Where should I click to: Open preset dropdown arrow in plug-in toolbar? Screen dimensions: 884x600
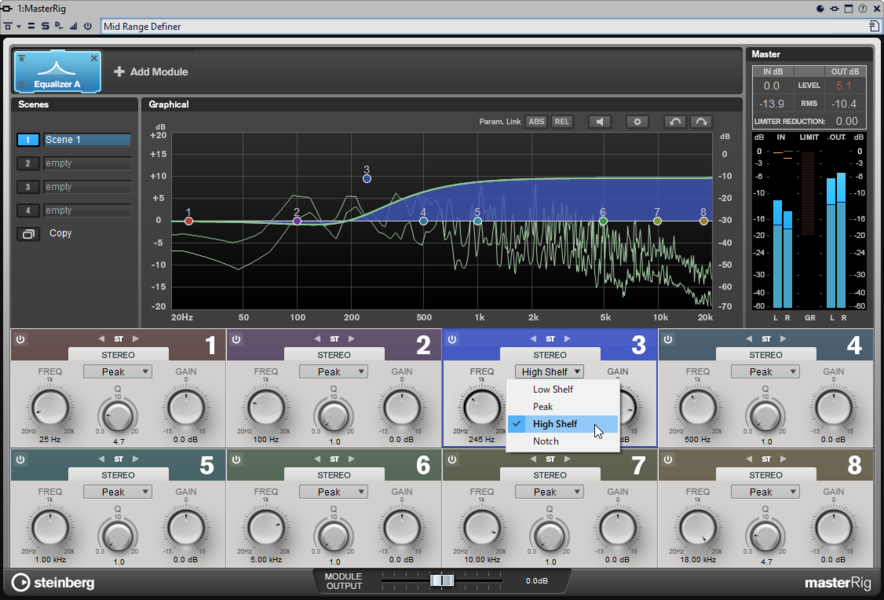point(19,26)
